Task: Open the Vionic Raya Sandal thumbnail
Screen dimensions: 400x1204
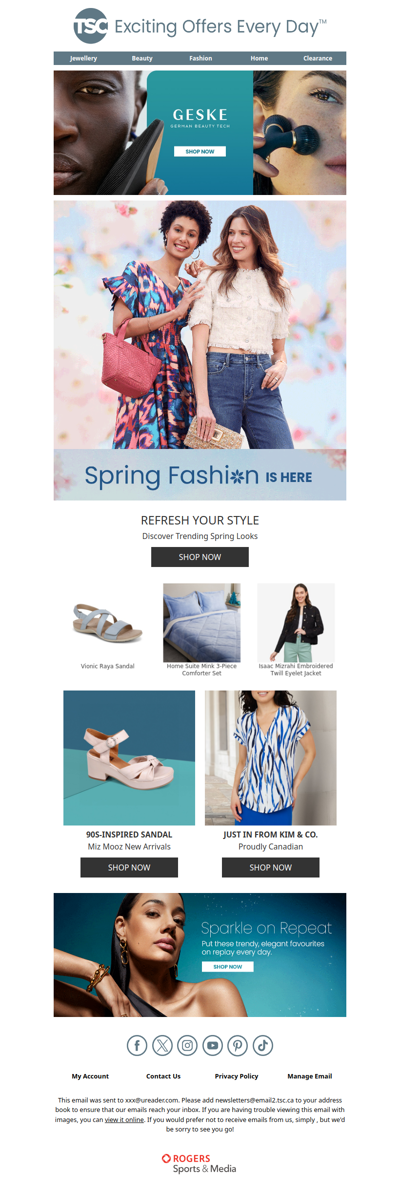Action: (x=108, y=622)
